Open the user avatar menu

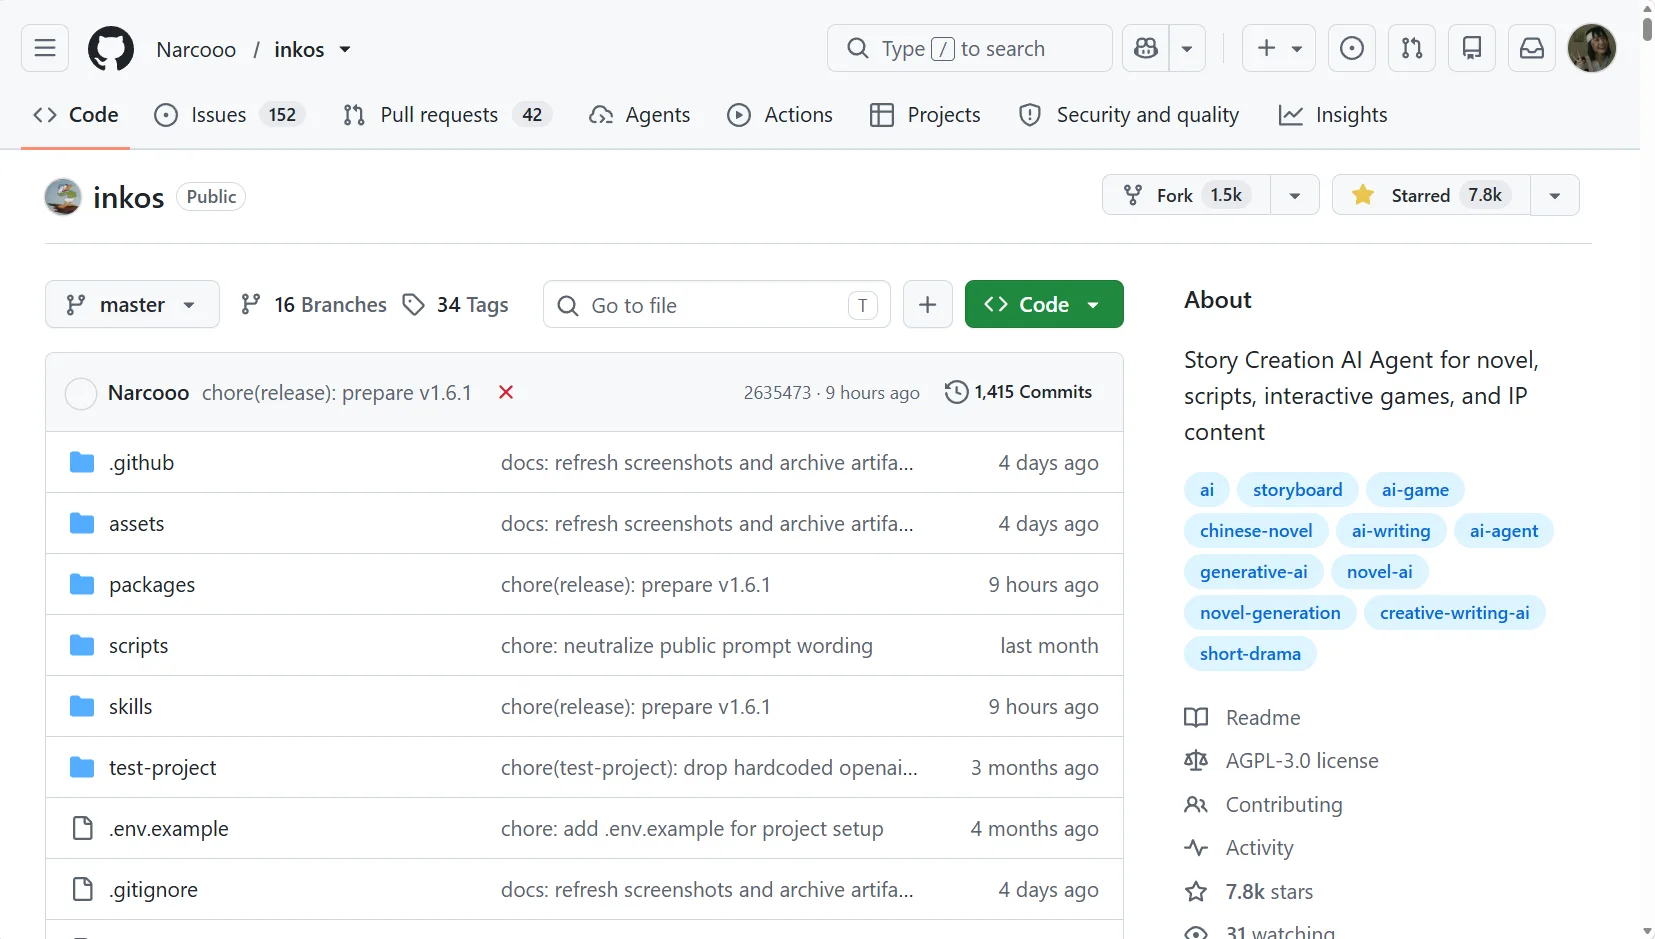tap(1592, 48)
